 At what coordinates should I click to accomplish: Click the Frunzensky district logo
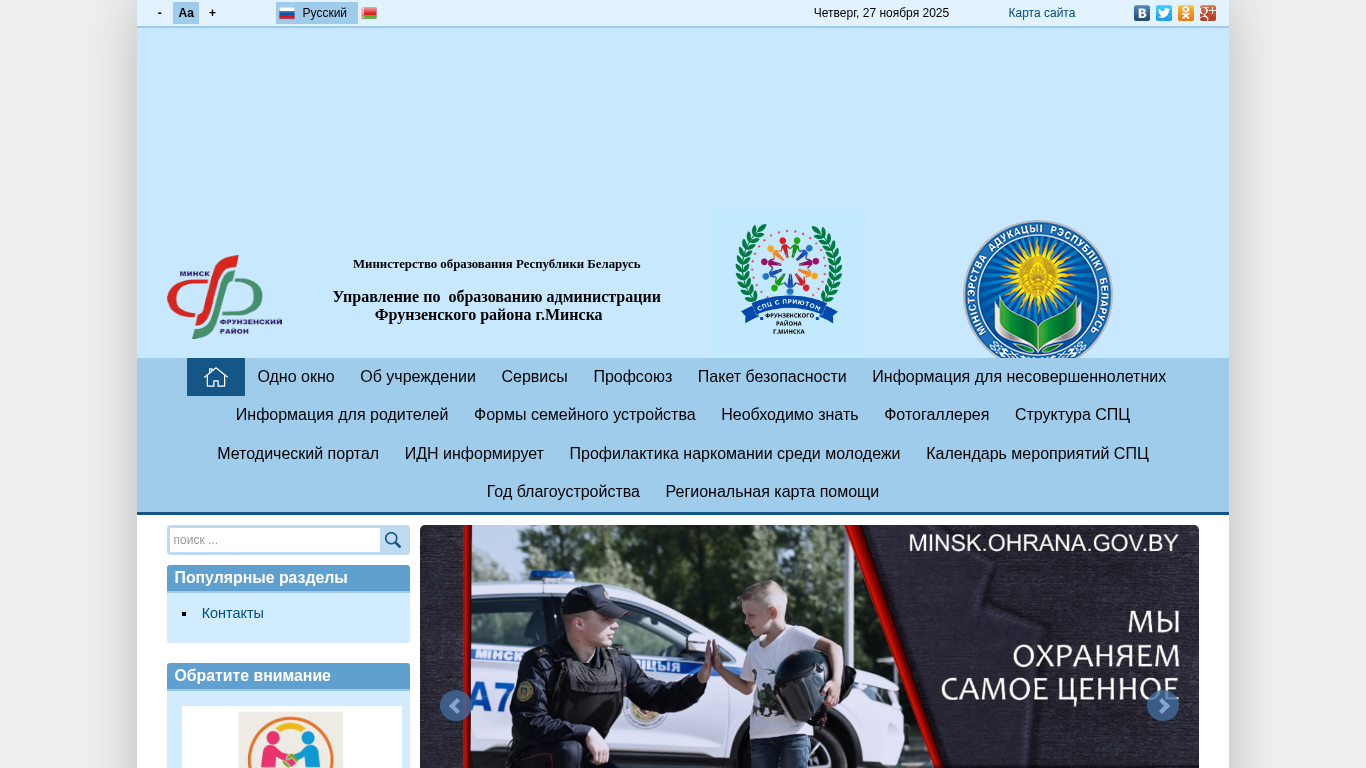(224, 297)
